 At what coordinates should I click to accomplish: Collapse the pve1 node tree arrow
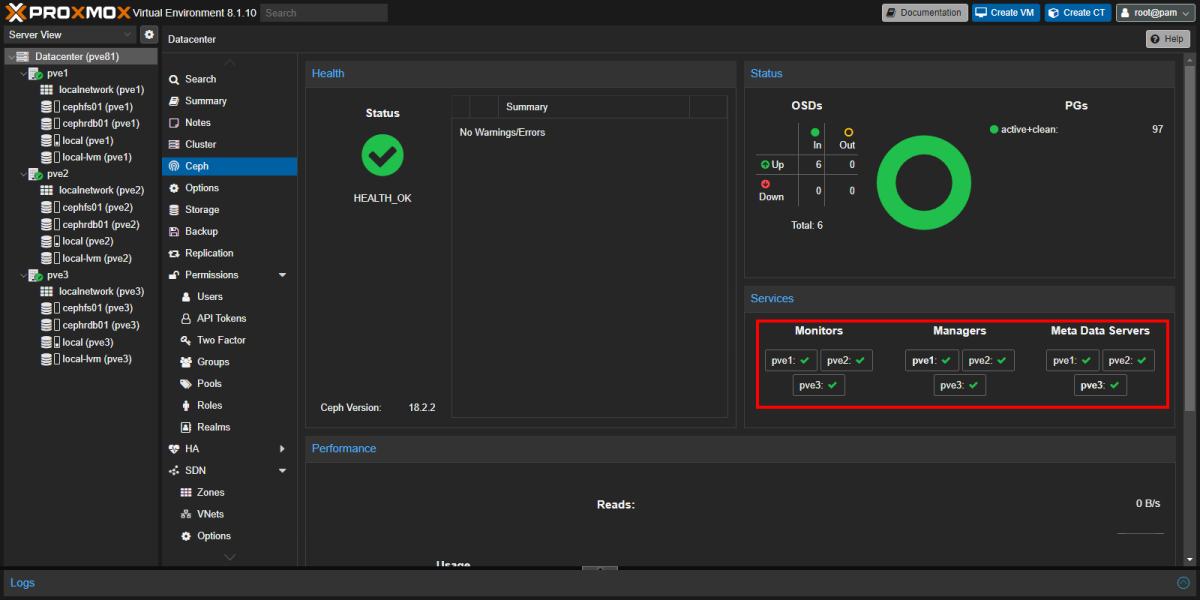[23, 74]
